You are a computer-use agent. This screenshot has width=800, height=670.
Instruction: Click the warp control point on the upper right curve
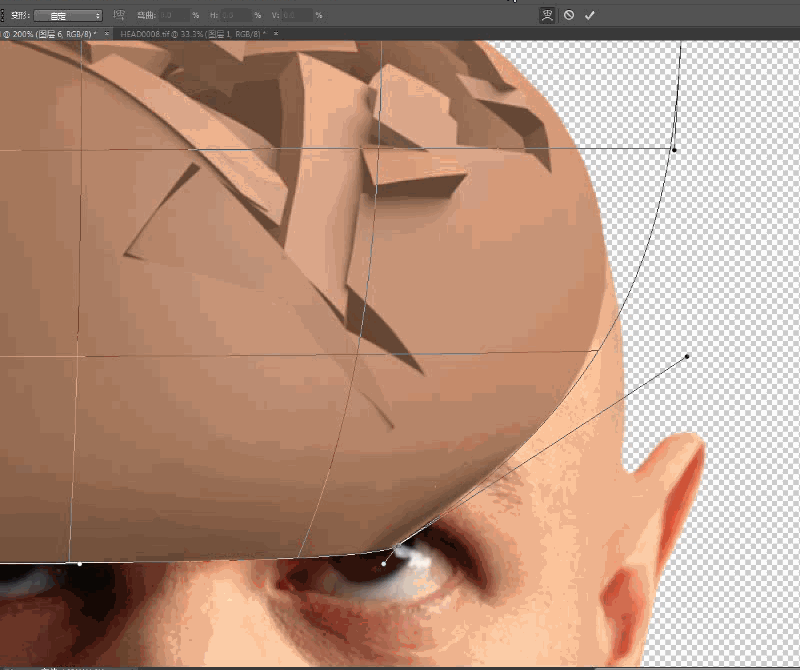coord(674,150)
